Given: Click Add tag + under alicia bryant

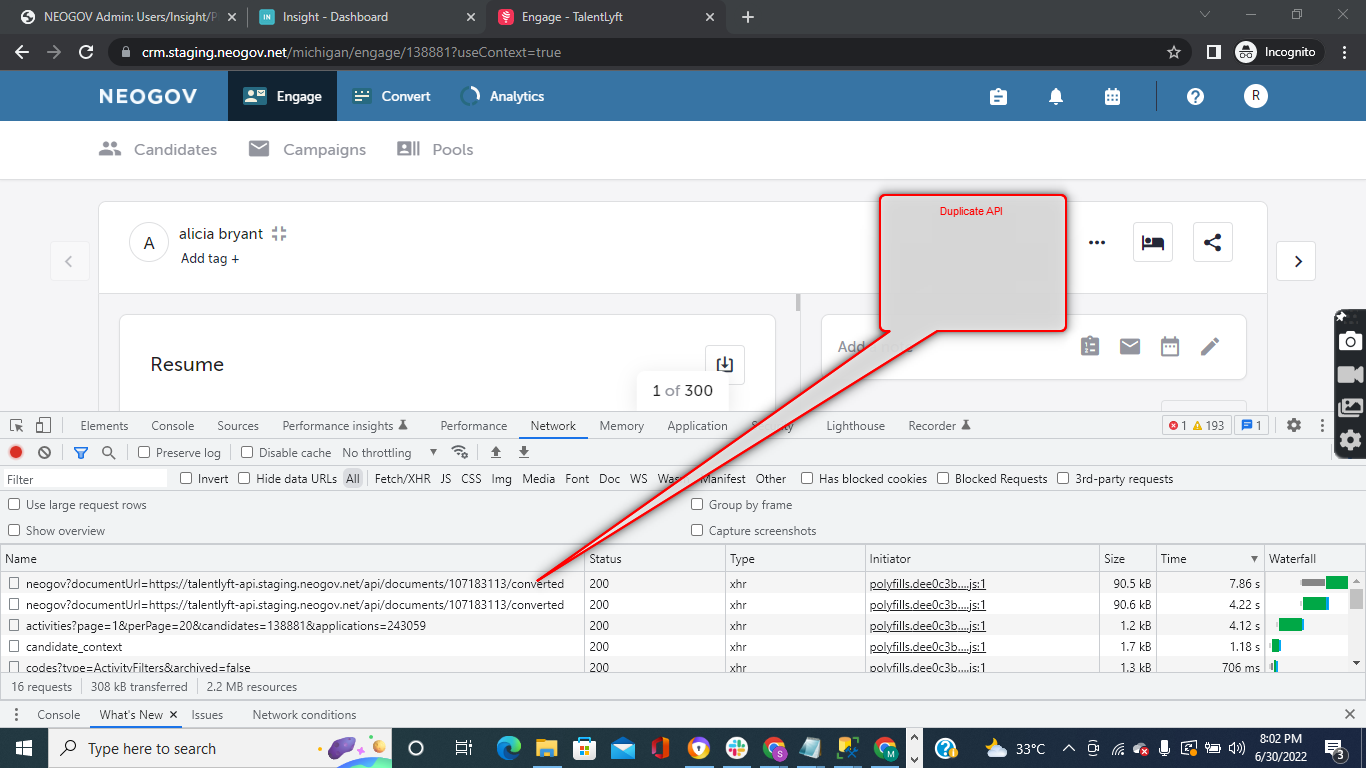Looking at the screenshot, I should pyautogui.click(x=210, y=258).
